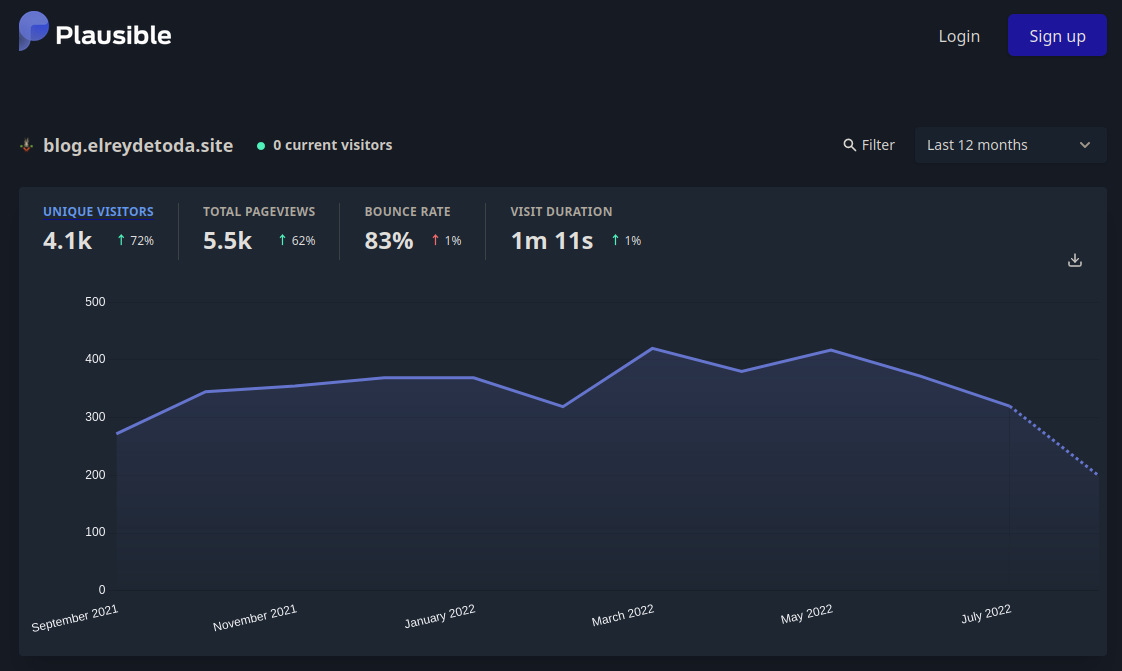Viewport: 1122px width, 671px height.
Task: Click the November 2021 axis label
Action: (255, 617)
